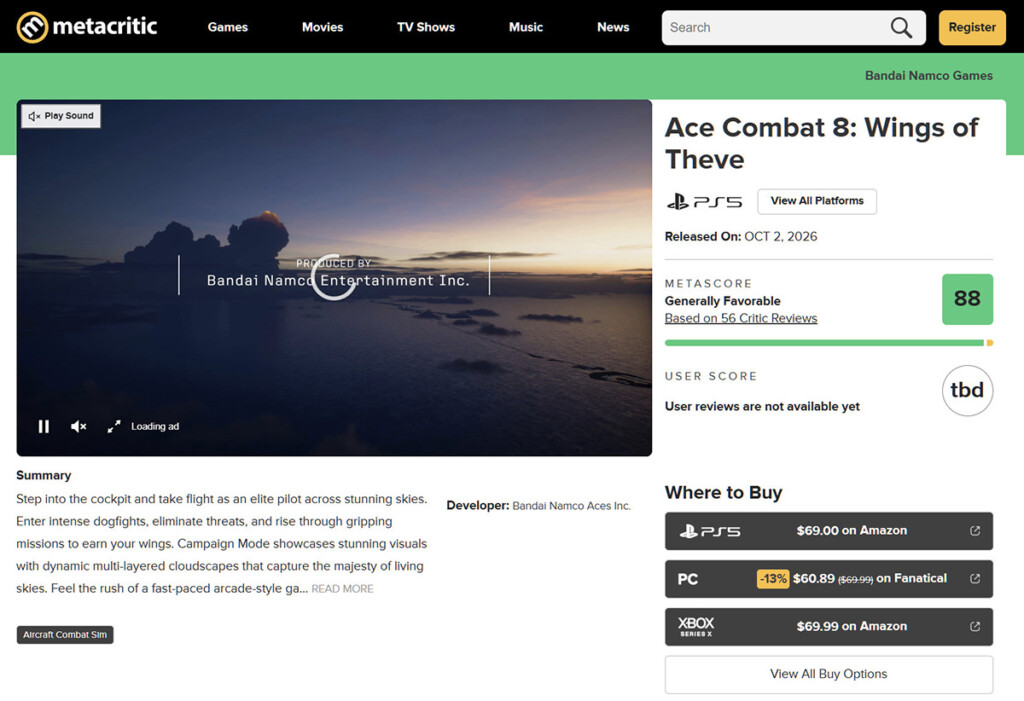This screenshot has width=1024, height=701.
Task: Click the 88 Metascore badge
Action: (967, 299)
